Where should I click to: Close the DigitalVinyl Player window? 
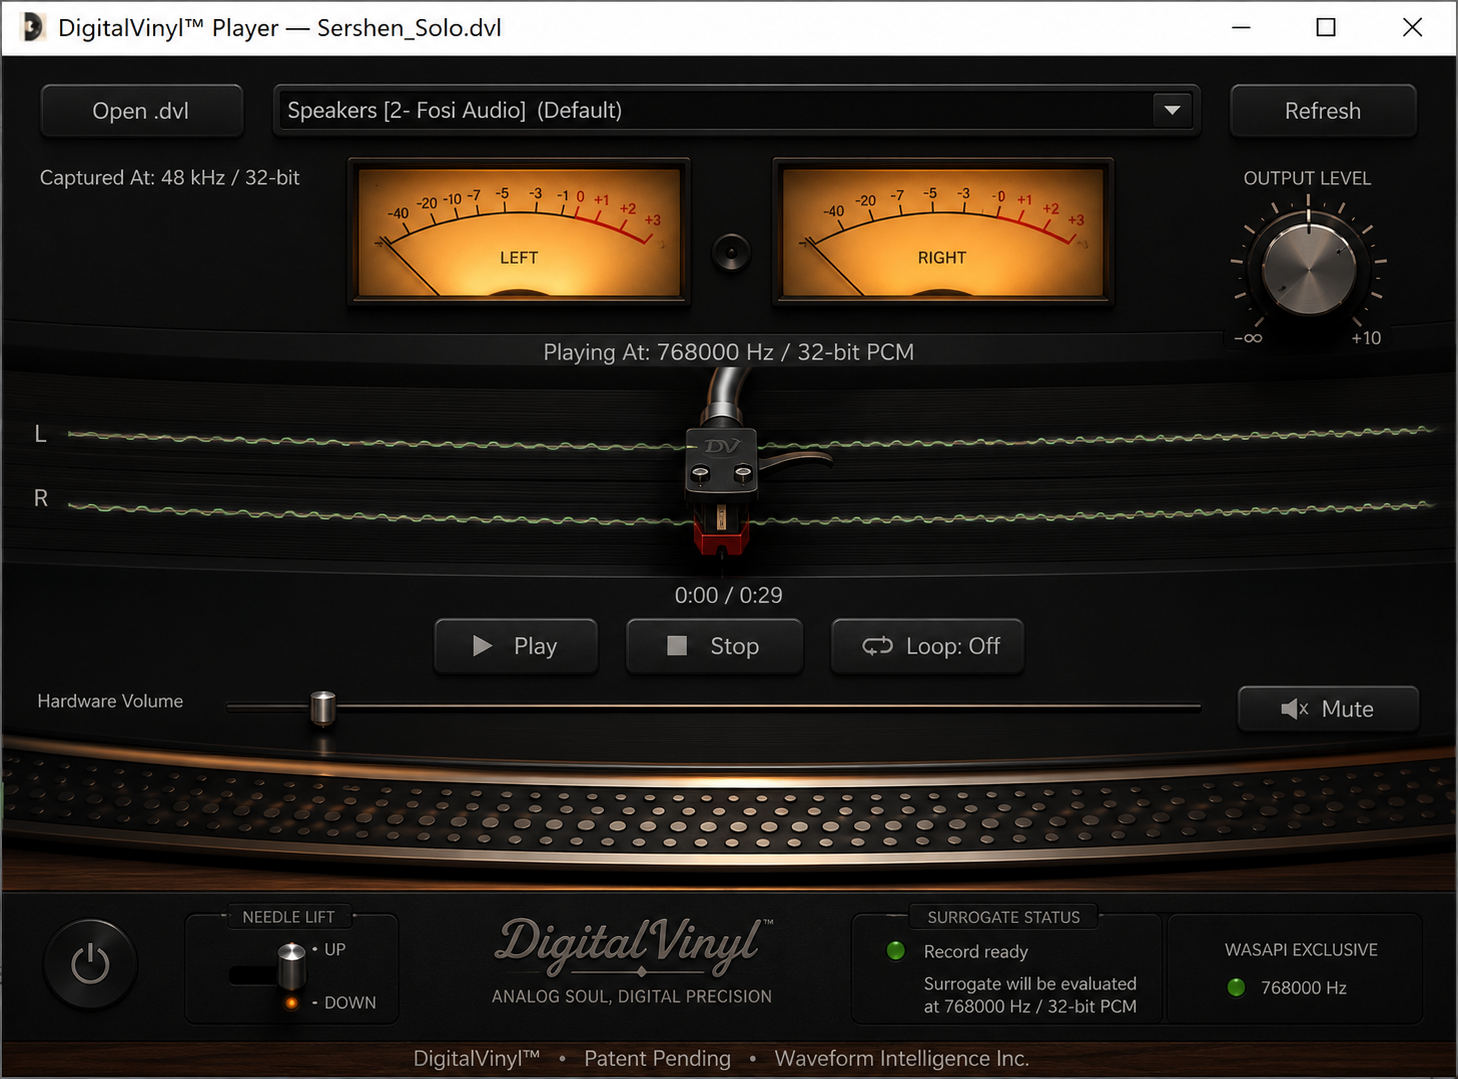pyautogui.click(x=1412, y=27)
